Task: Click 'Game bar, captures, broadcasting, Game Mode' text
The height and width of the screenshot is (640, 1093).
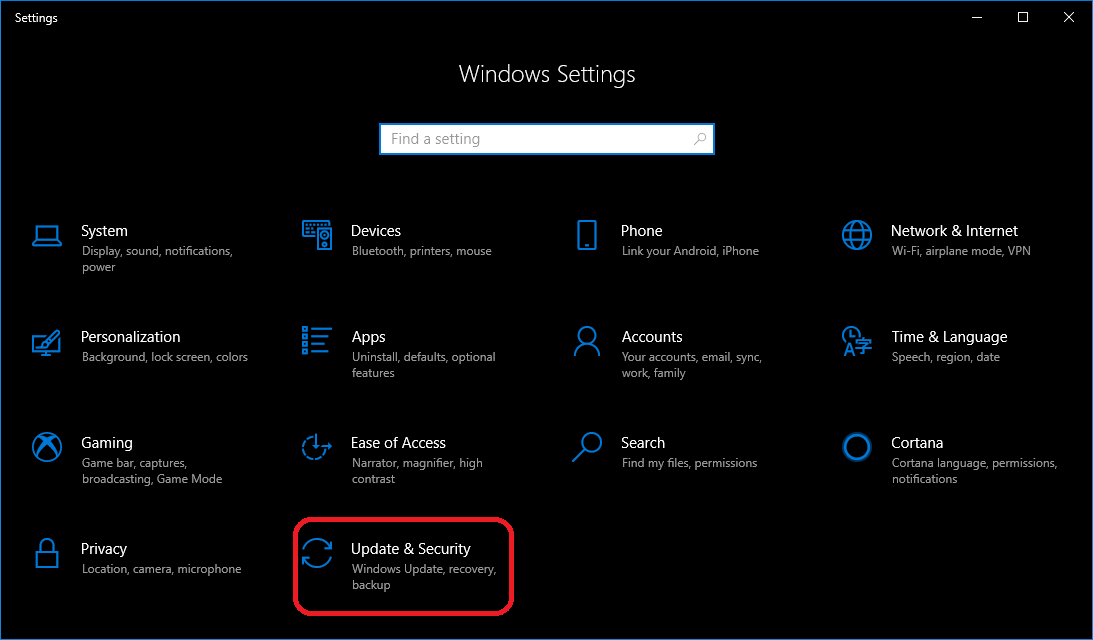Action: pyautogui.click(x=152, y=471)
